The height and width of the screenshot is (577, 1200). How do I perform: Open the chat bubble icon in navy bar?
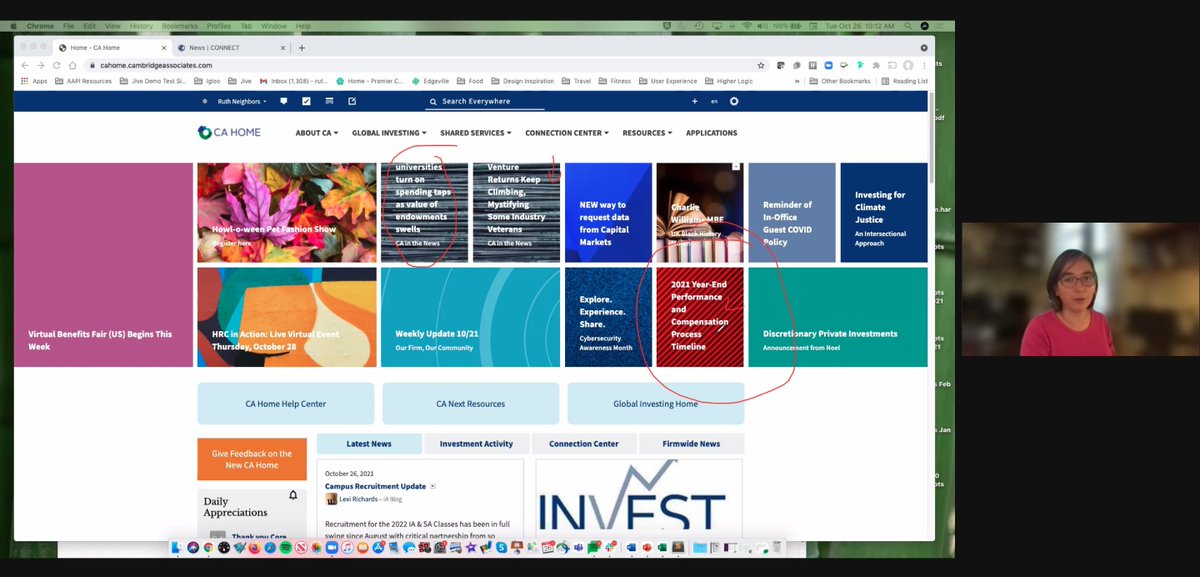coord(284,101)
